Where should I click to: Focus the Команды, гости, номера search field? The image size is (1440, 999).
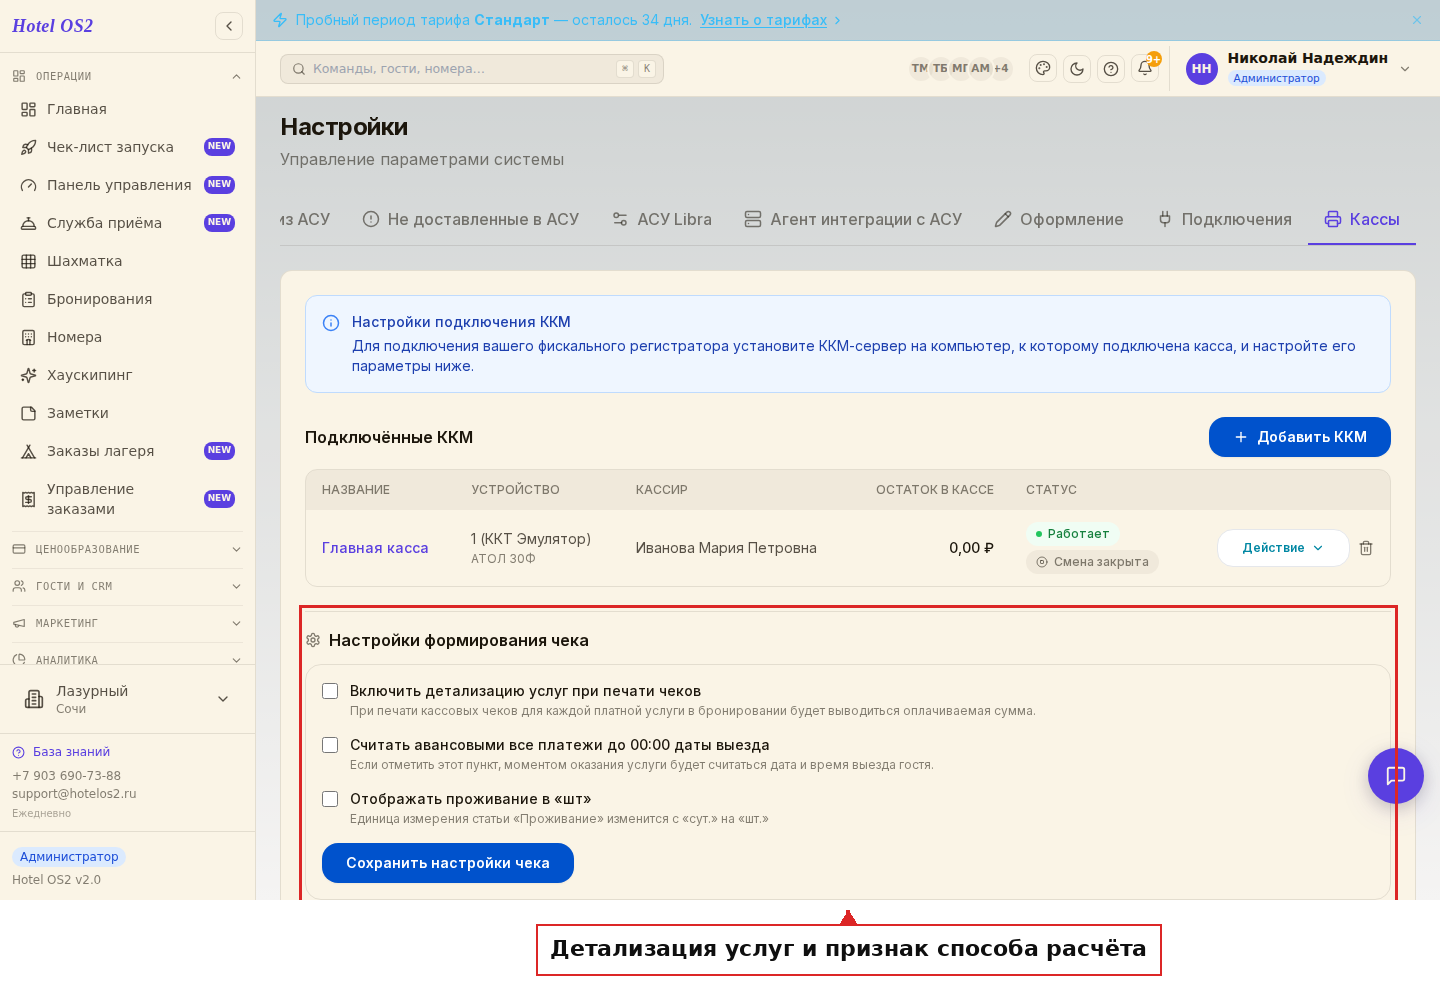(x=472, y=69)
